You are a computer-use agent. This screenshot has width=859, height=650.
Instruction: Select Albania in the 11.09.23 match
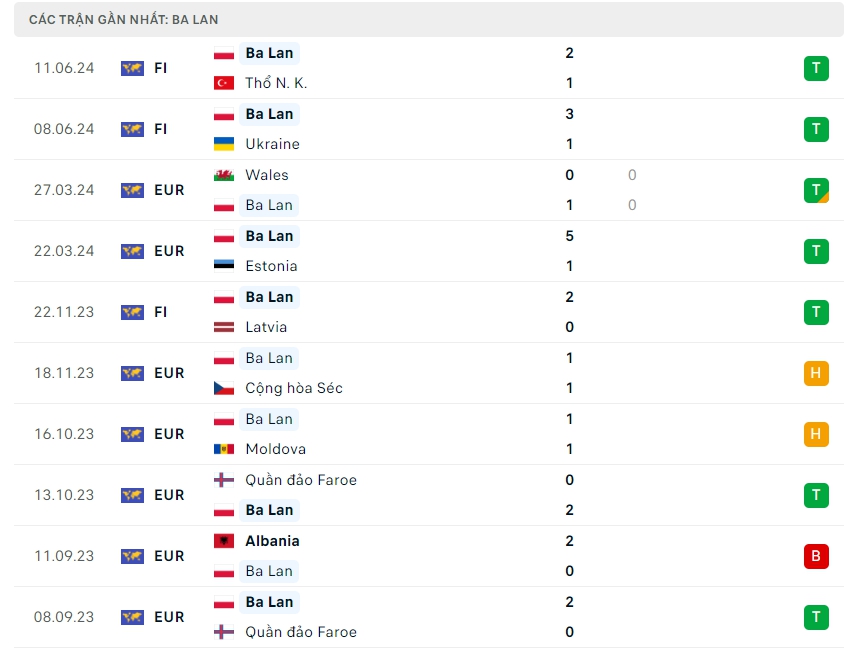pyautogui.click(x=272, y=541)
